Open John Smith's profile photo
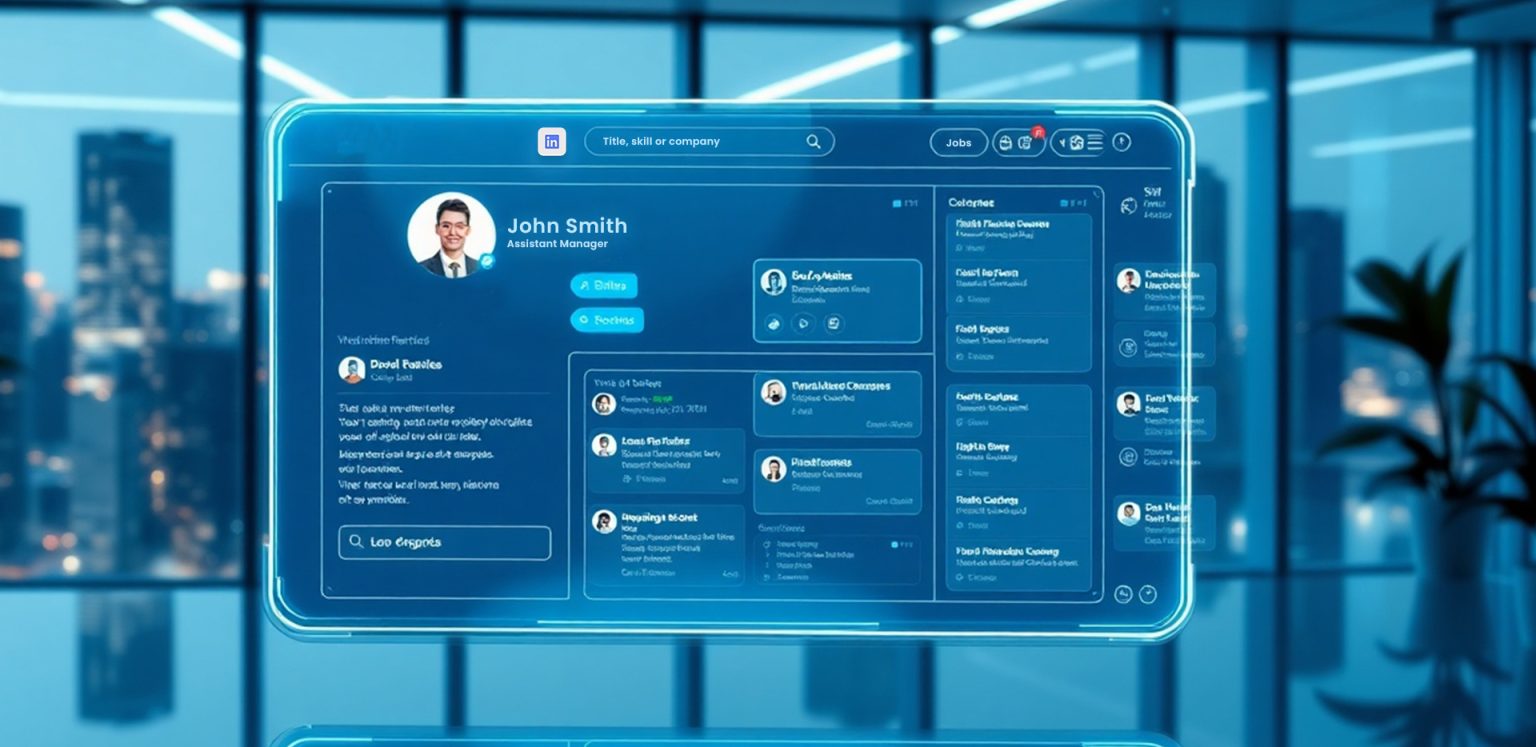The width and height of the screenshot is (1536, 747). [x=451, y=234]
